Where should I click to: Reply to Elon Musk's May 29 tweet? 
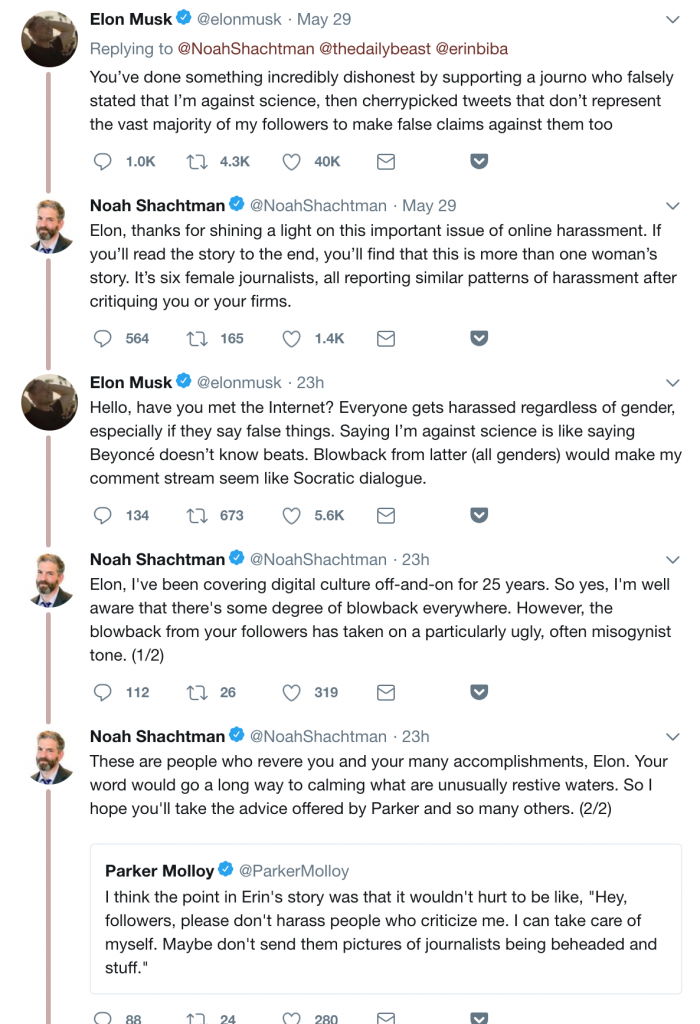pos(103,161)
